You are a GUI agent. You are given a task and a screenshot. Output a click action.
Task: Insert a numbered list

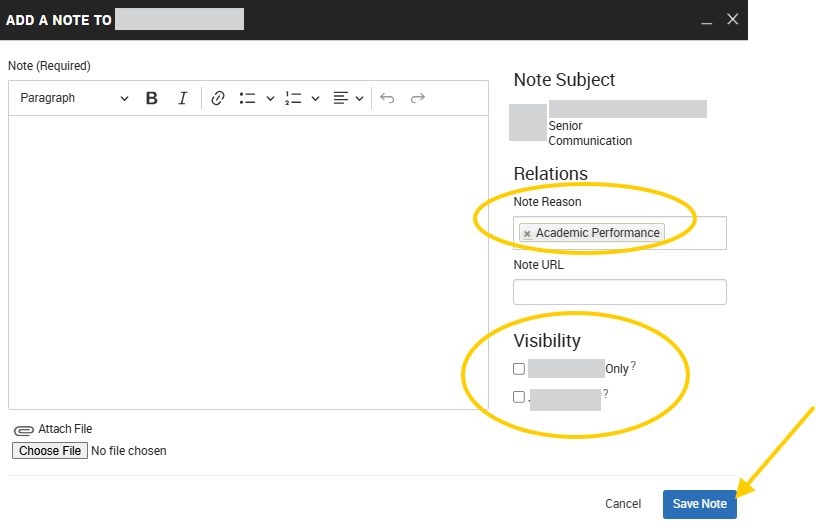coord(293,98)
